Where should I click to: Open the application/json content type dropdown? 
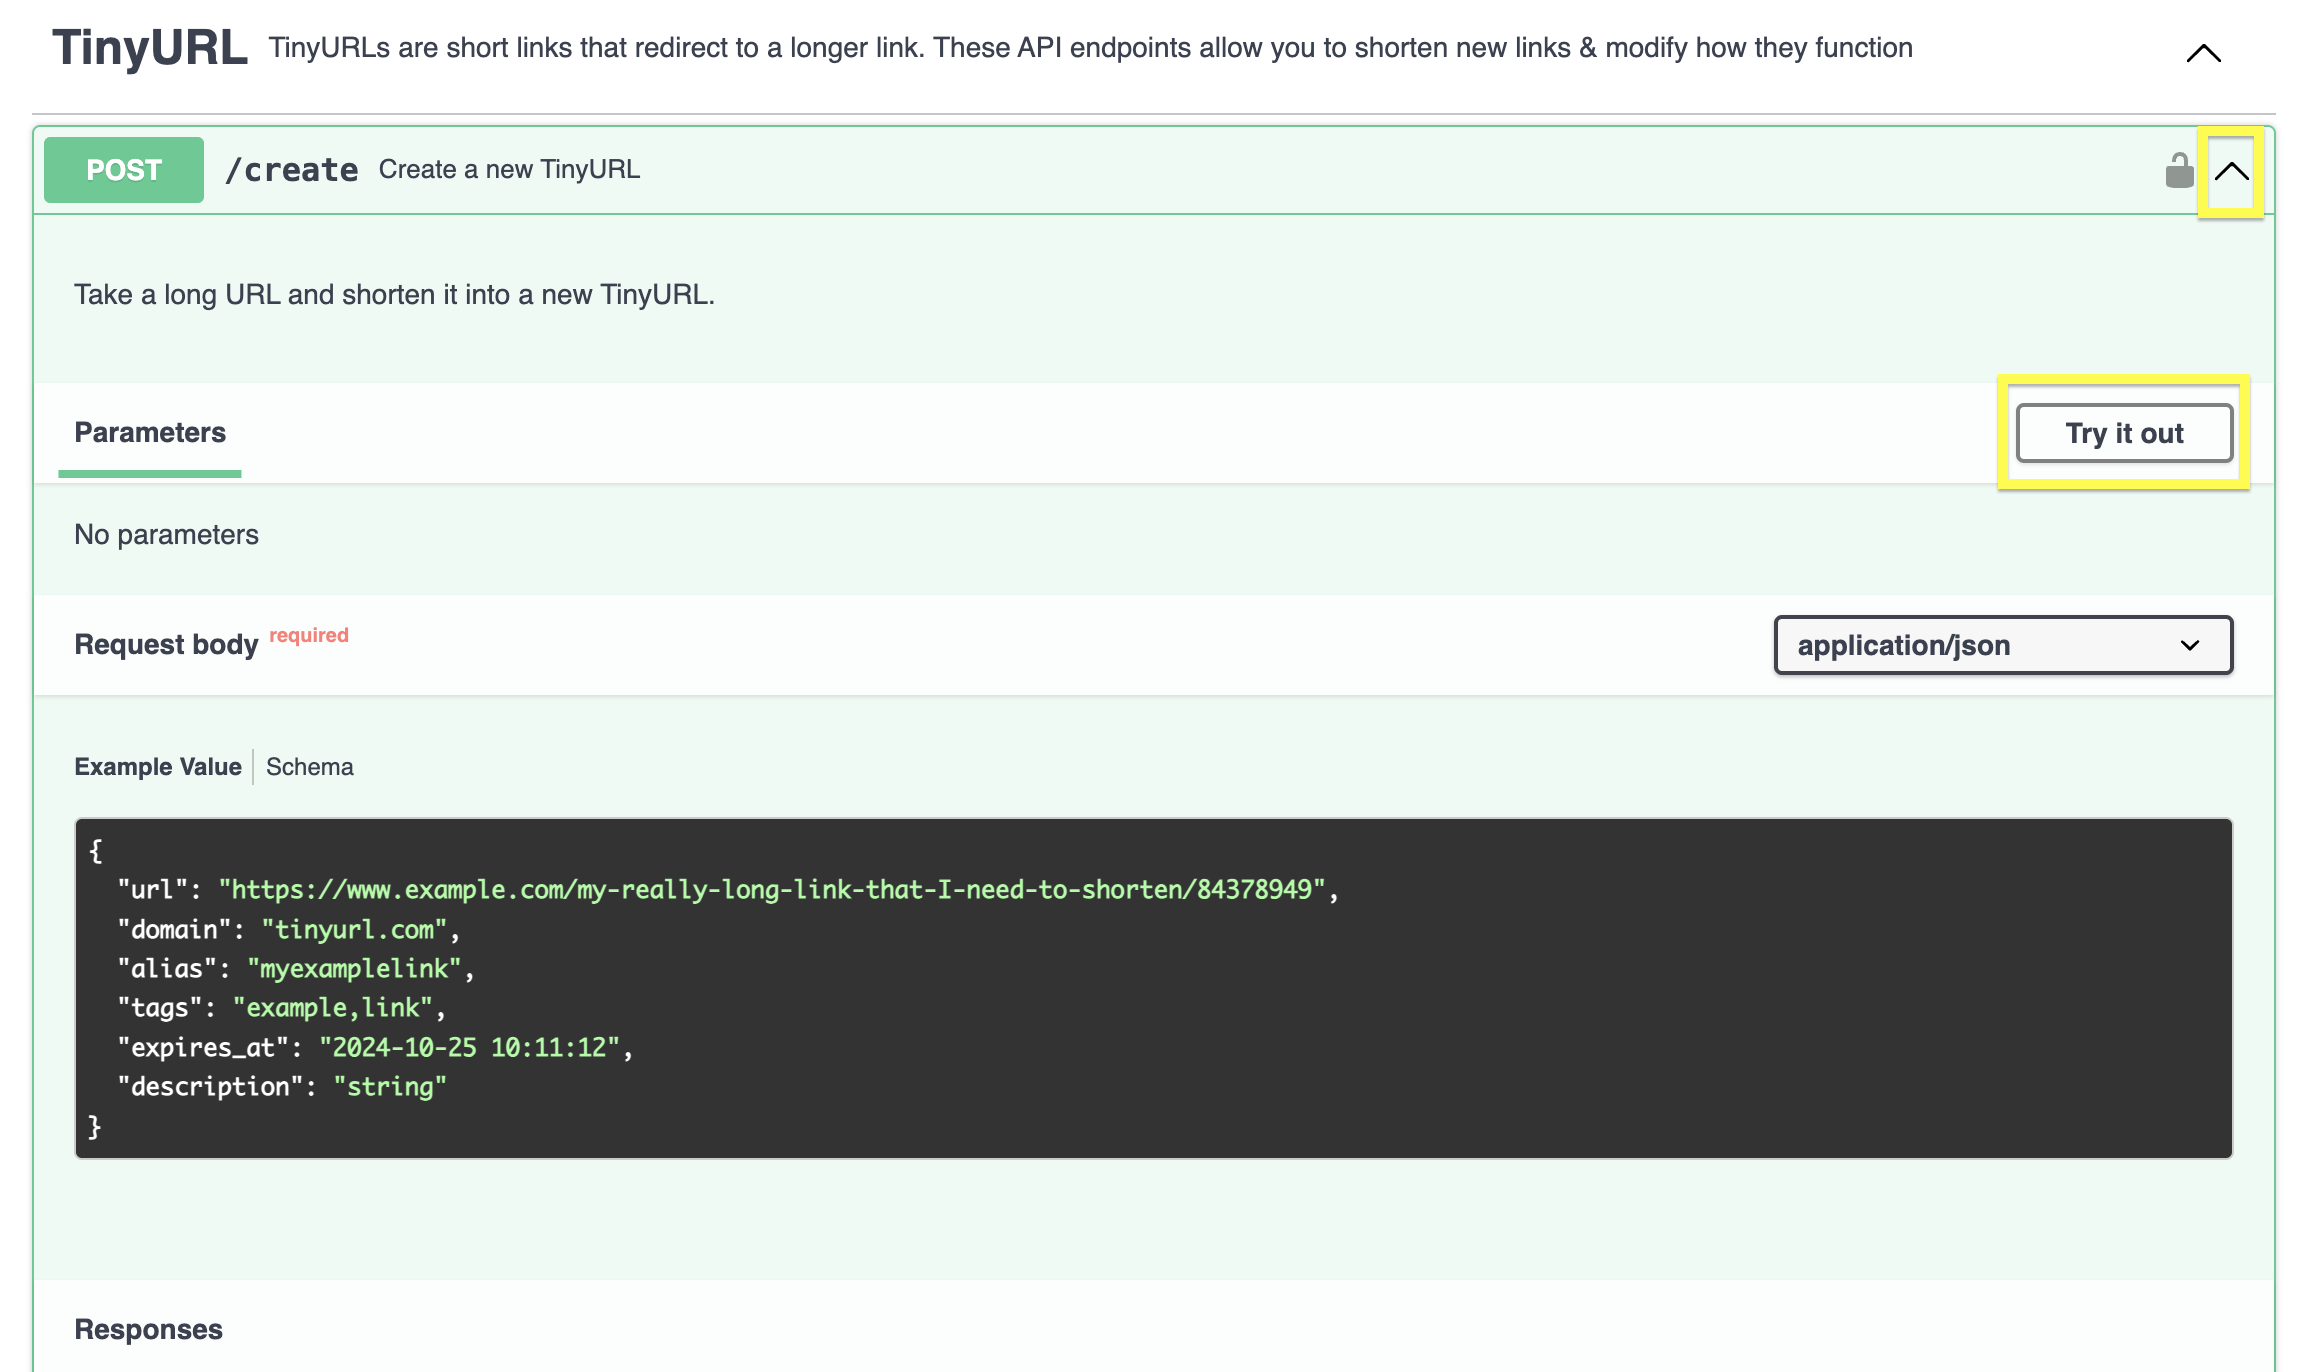(2002, 645)
